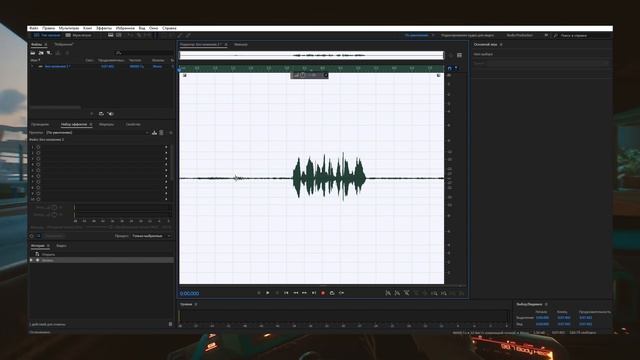
Task: Start recording with the red Record button
Action: tap(323, 293)
